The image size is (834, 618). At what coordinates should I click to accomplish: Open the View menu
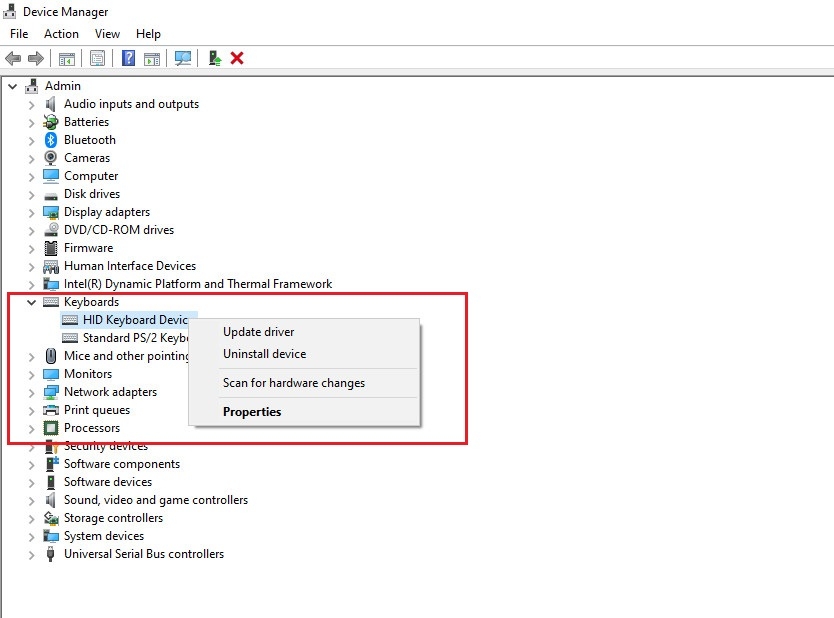[x=107, y=34]
